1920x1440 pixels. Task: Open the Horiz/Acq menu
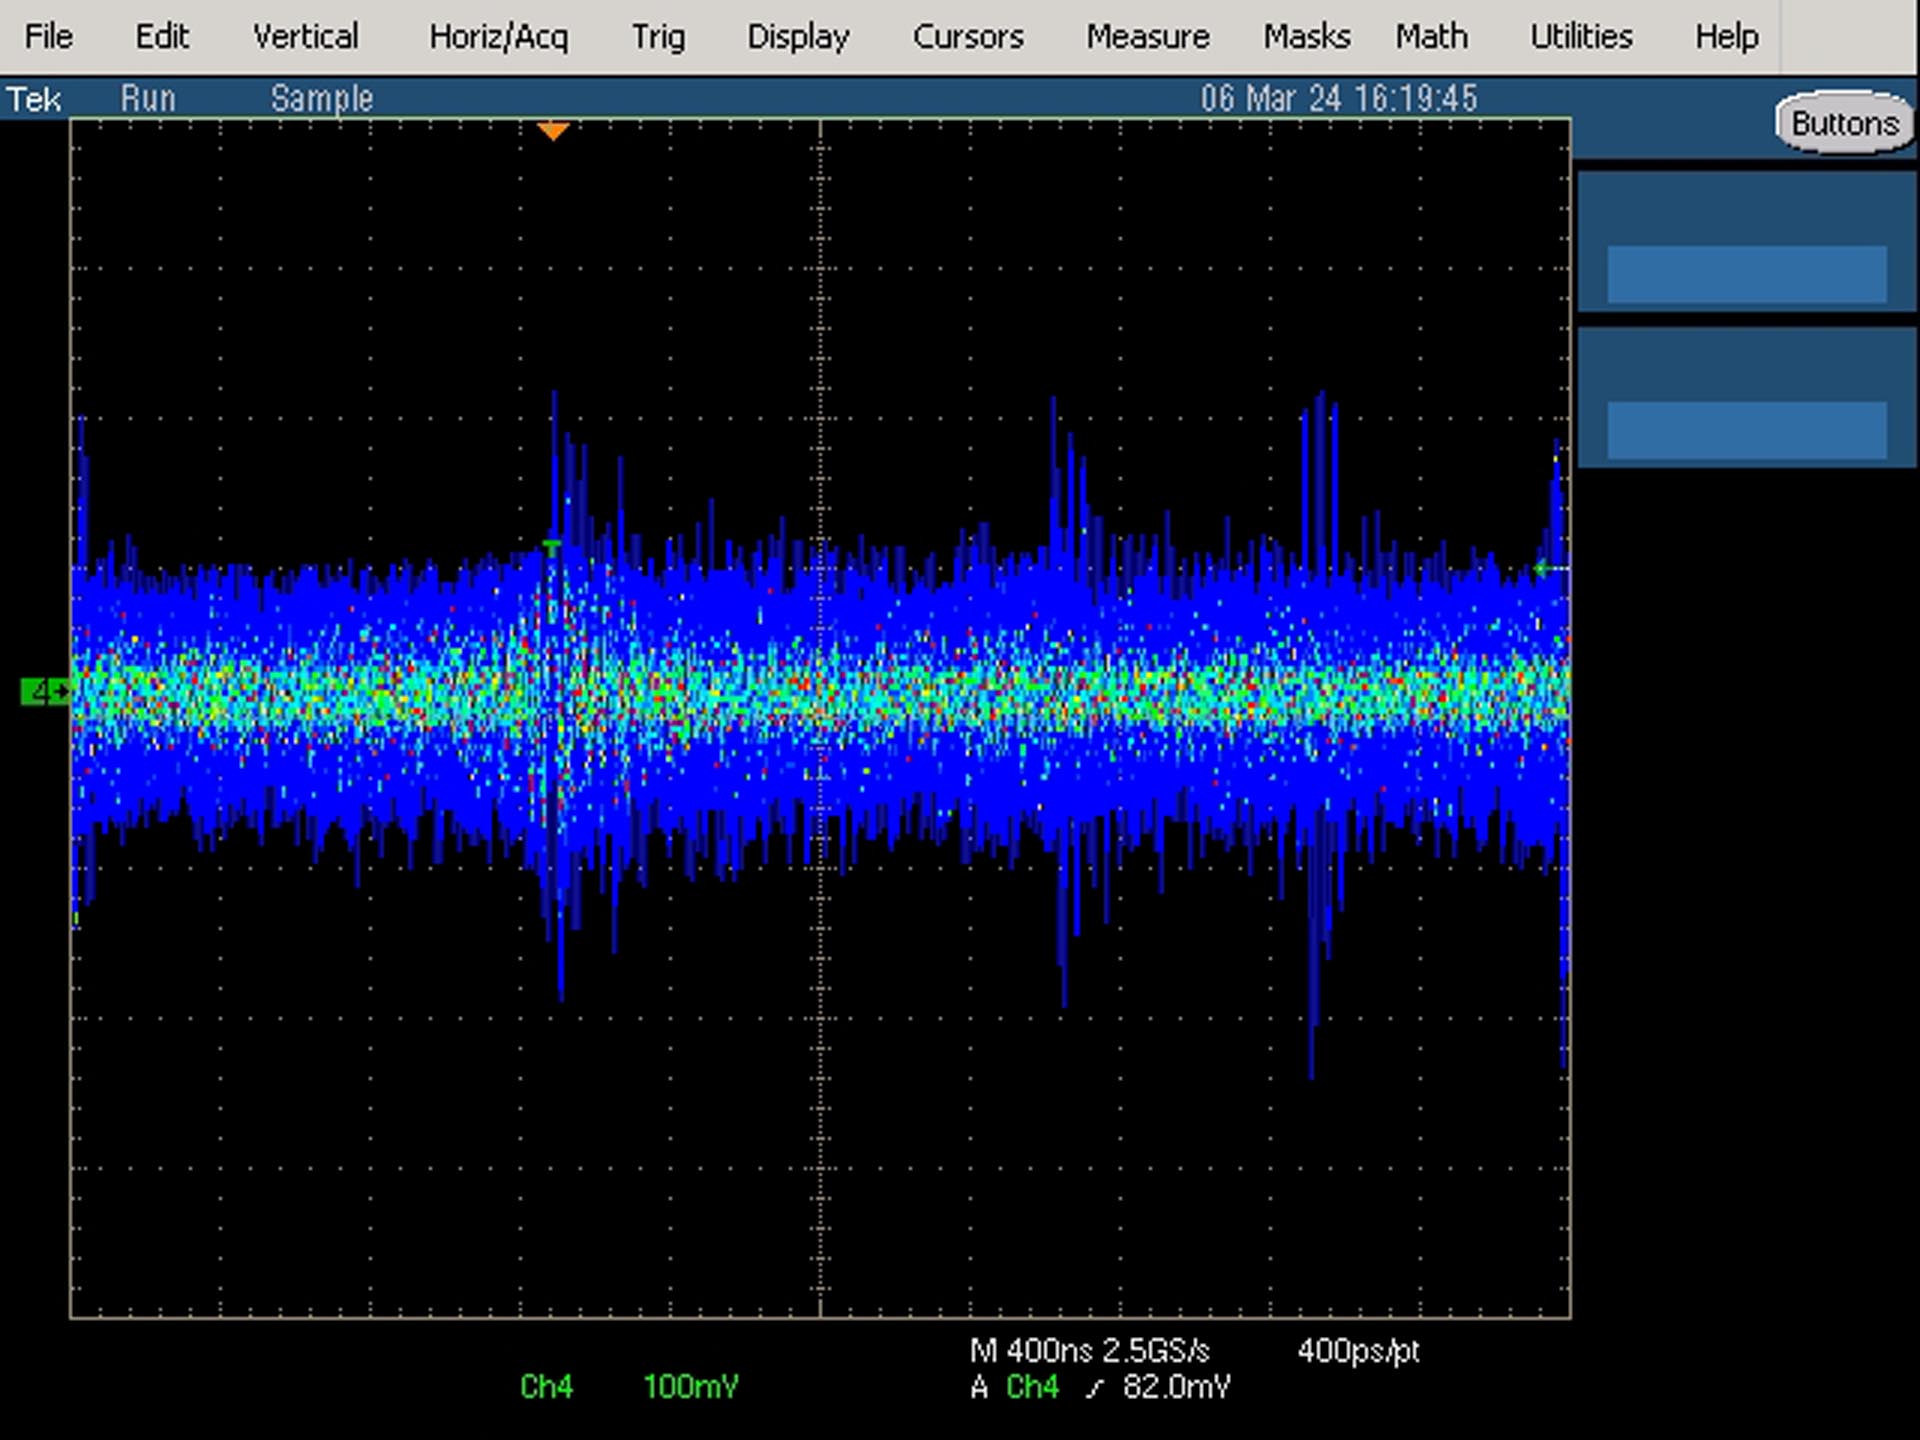click(x=498, y=37)
